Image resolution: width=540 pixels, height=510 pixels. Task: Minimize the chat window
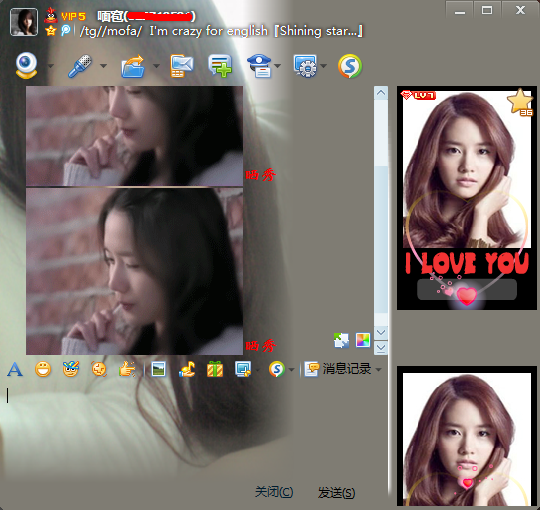pos(460,10)
